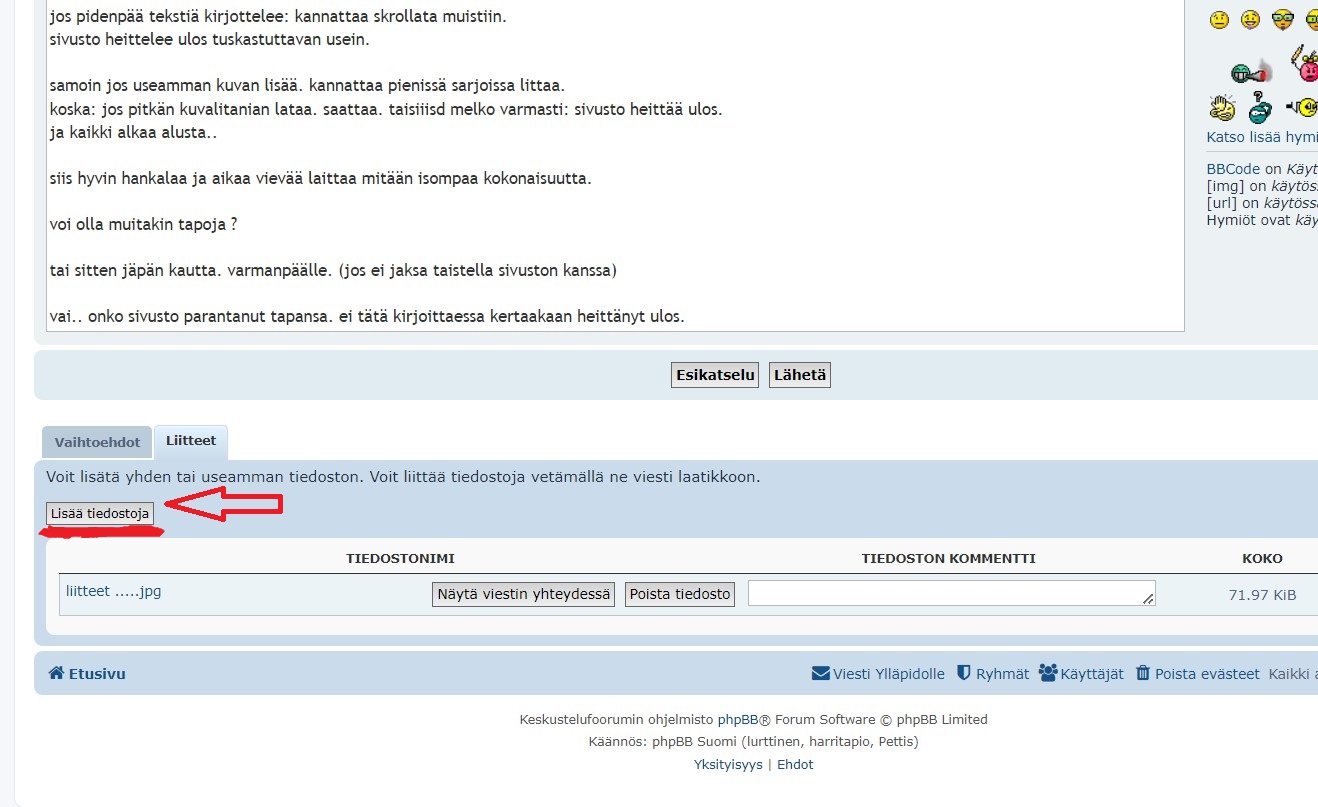Click the people icon for Käyttäjät
Image resolution: width=1318 pixels, height=807 pixels.
[1048, 673]
